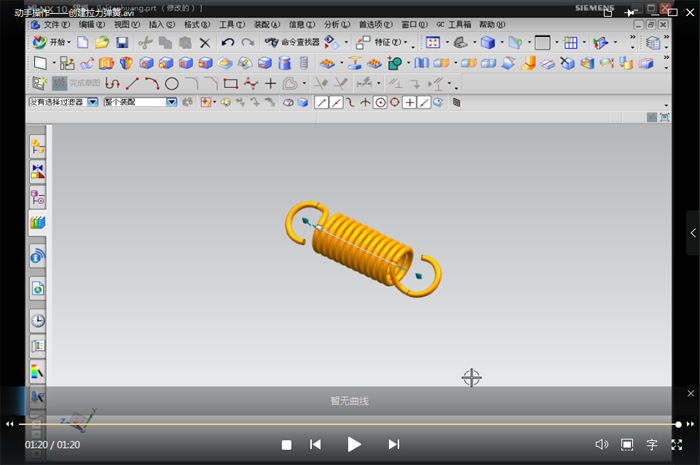The height and width of the screenshot is (465, 700).
Task: Click the Stop playback button
Action: 286,444
